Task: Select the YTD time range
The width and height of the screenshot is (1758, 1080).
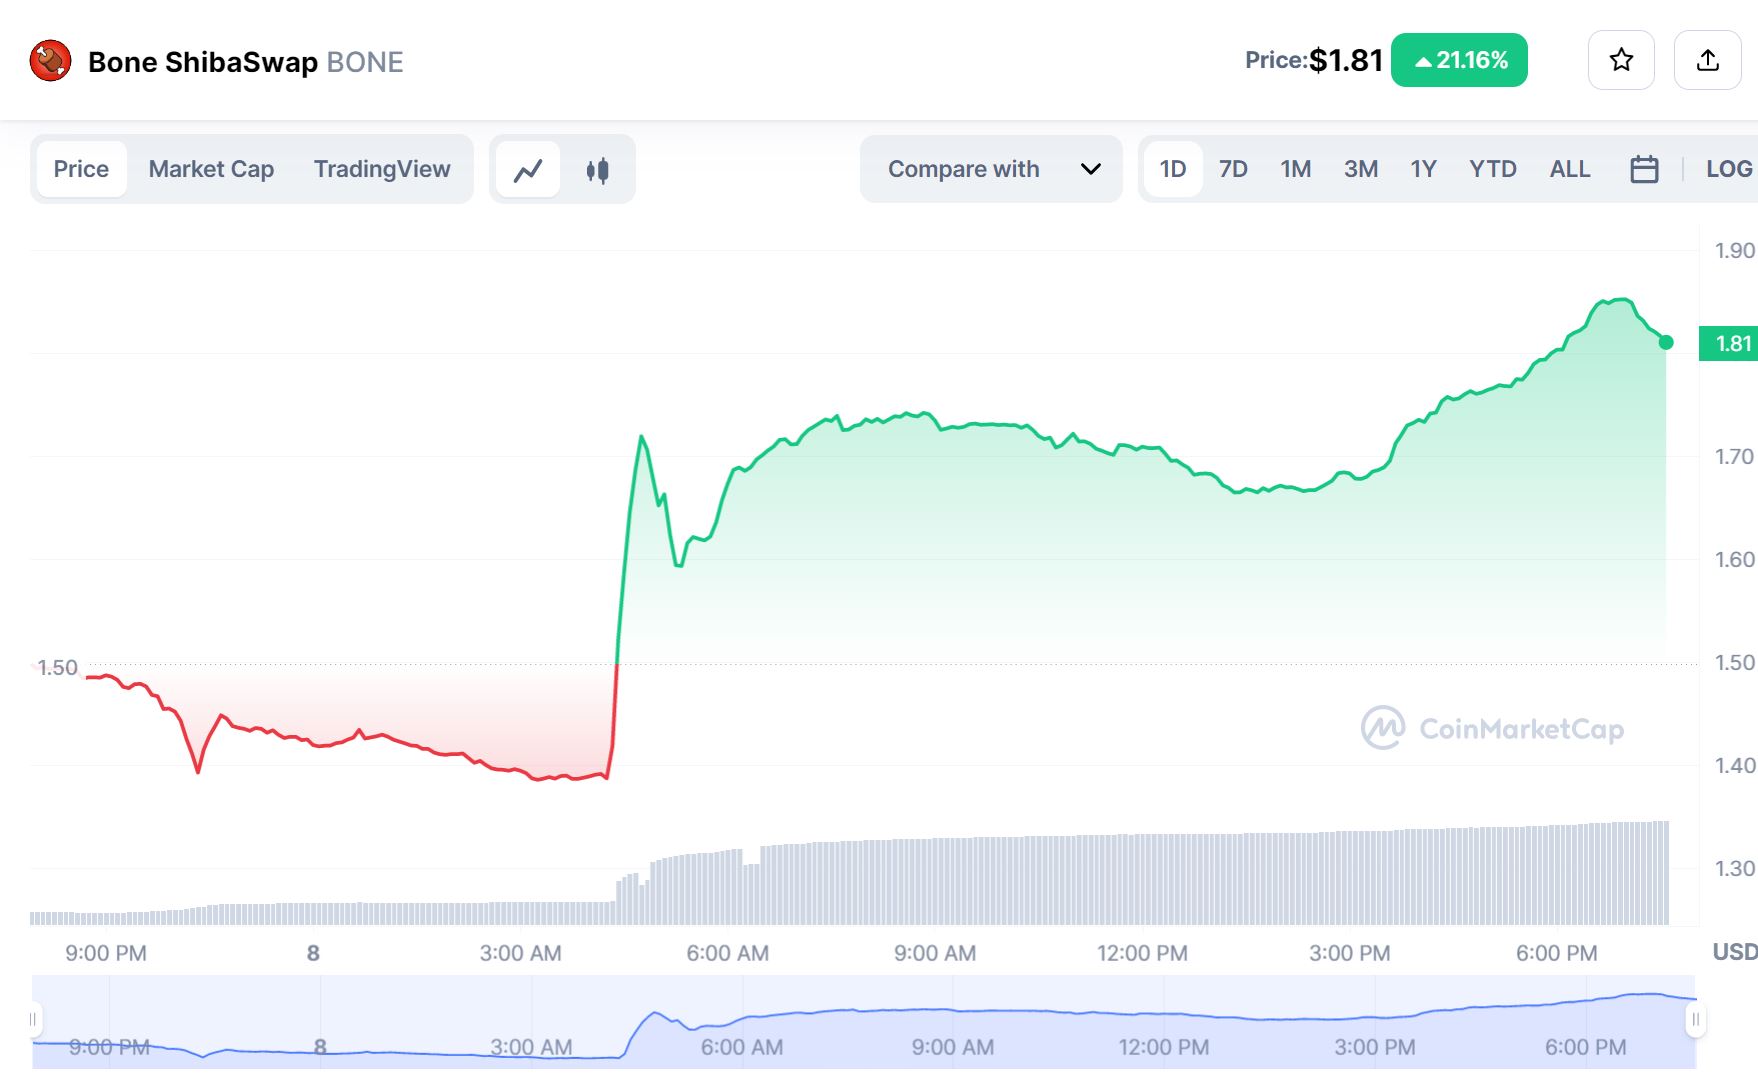Action: pos(1493,169)
